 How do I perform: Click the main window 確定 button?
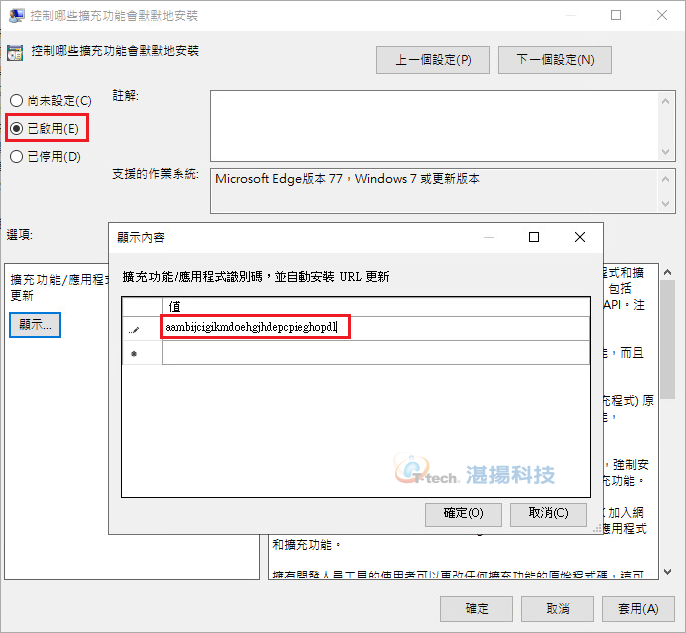pyautogui.click(x=476, y=609)
